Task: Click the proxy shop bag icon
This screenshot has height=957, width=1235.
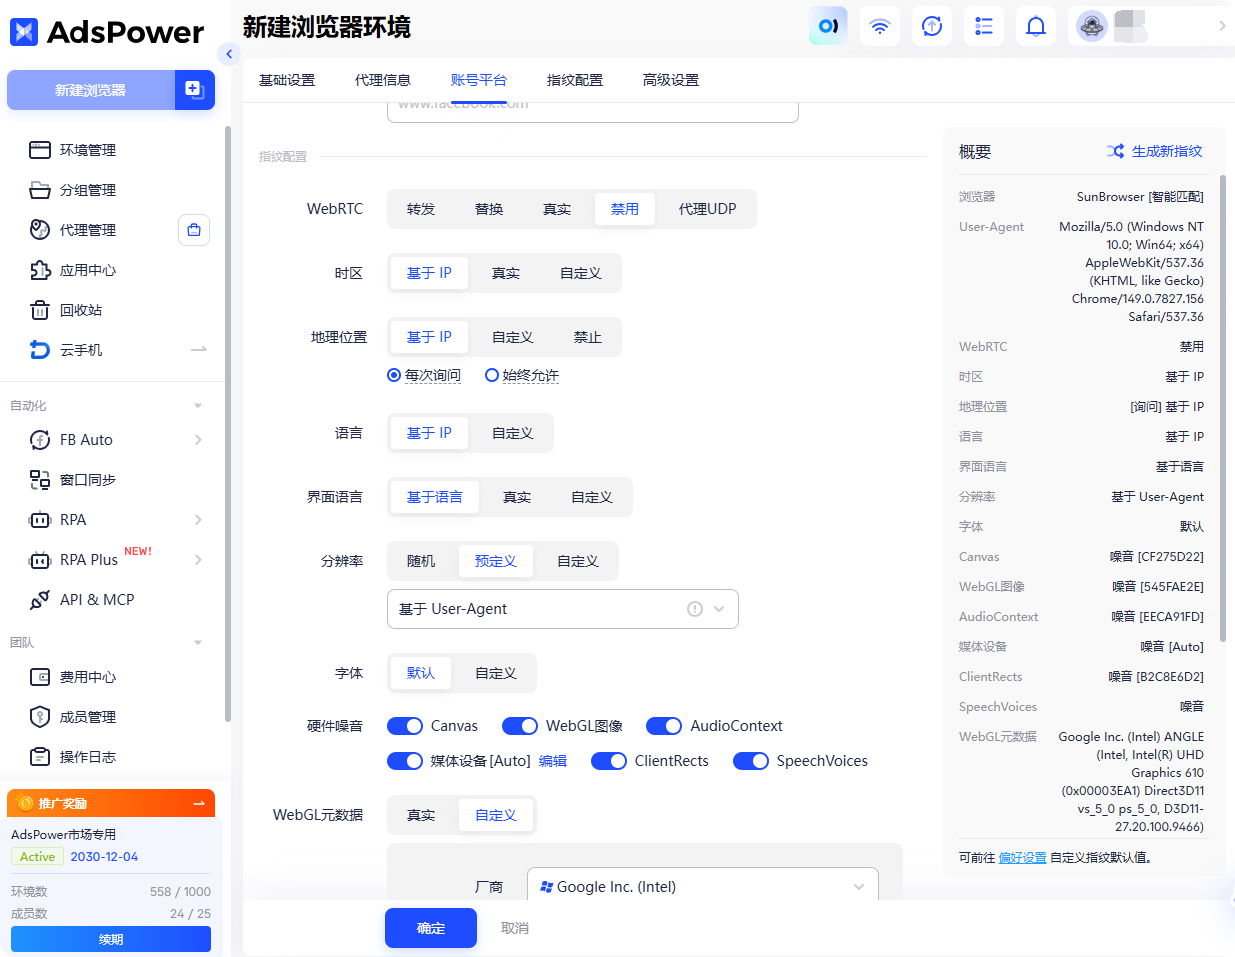Action: 194,230
